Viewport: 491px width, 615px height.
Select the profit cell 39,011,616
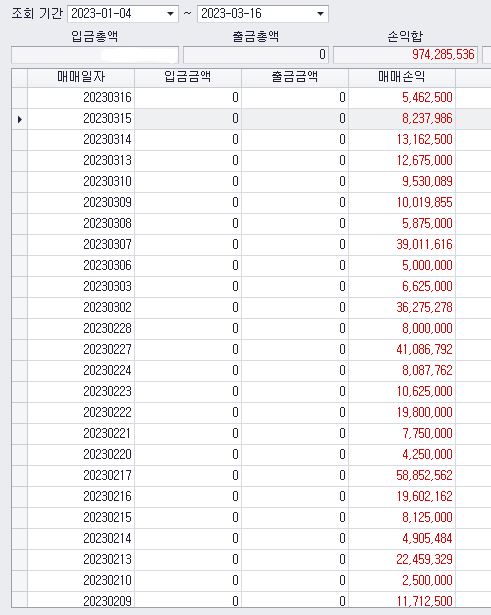point(402,245)
